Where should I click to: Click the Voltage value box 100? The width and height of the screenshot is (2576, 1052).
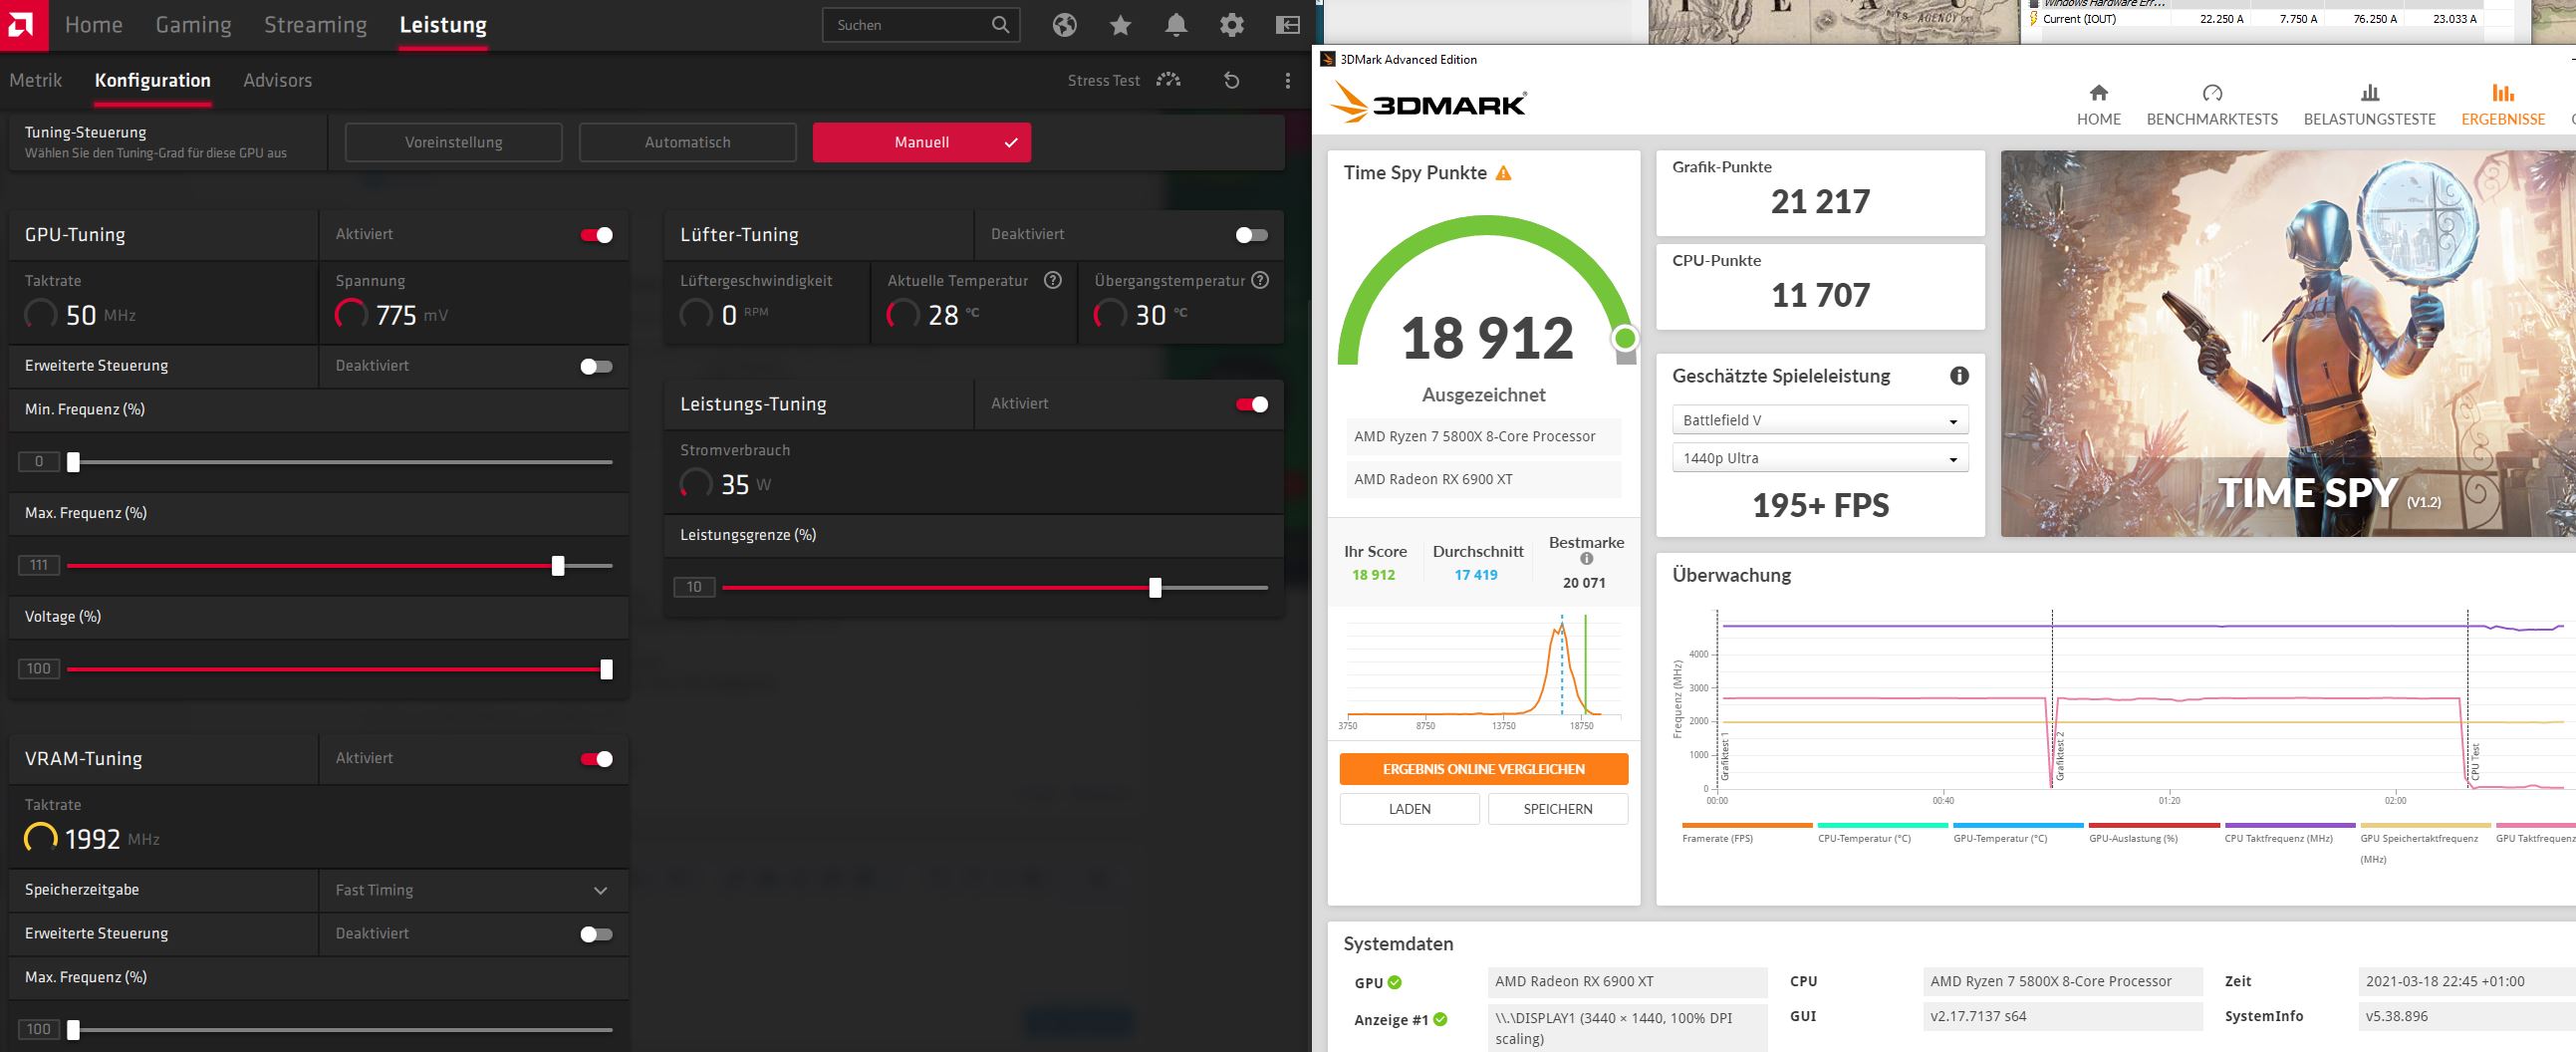pyautogui.click(x=39, y=669)
